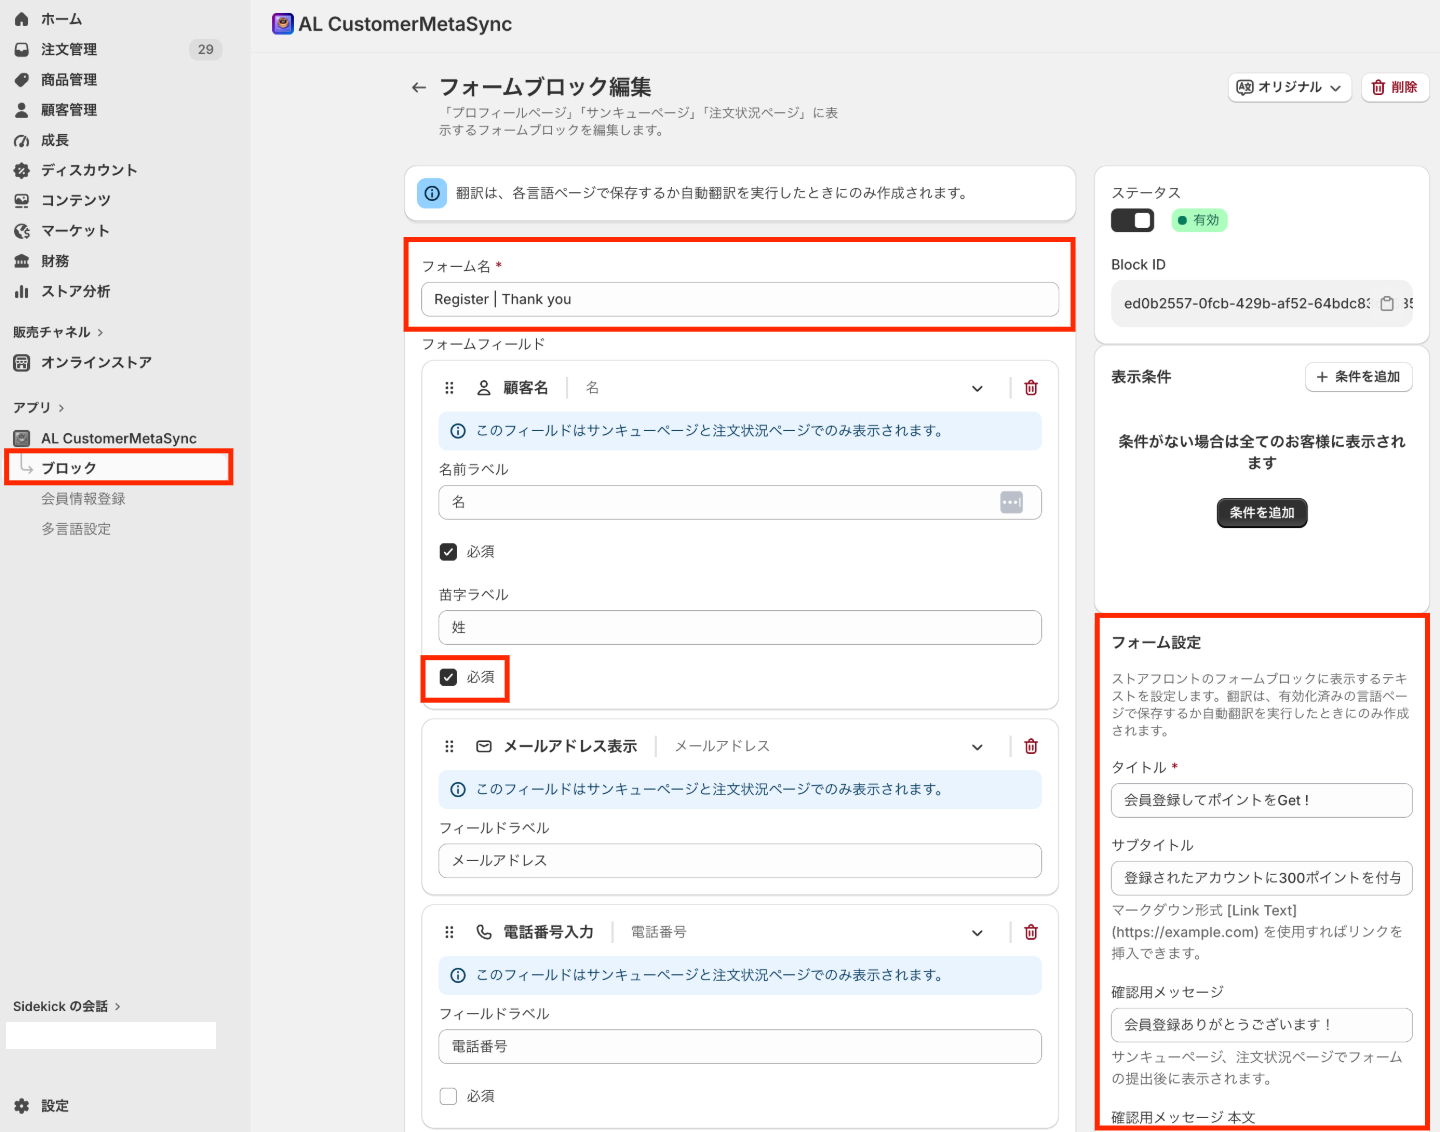Expand アプリ section in sidebar
The image size is (1440, 1132).
(x=38, y=407)
